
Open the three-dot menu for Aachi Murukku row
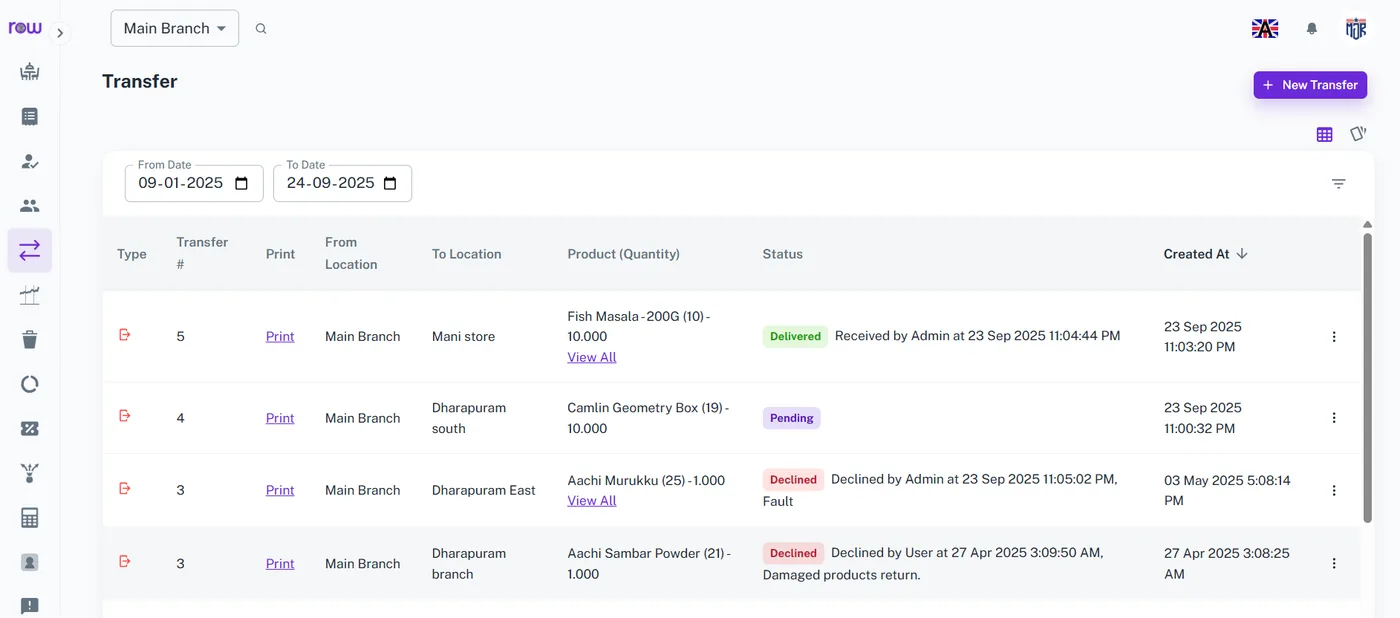(x=1334, y=490)
